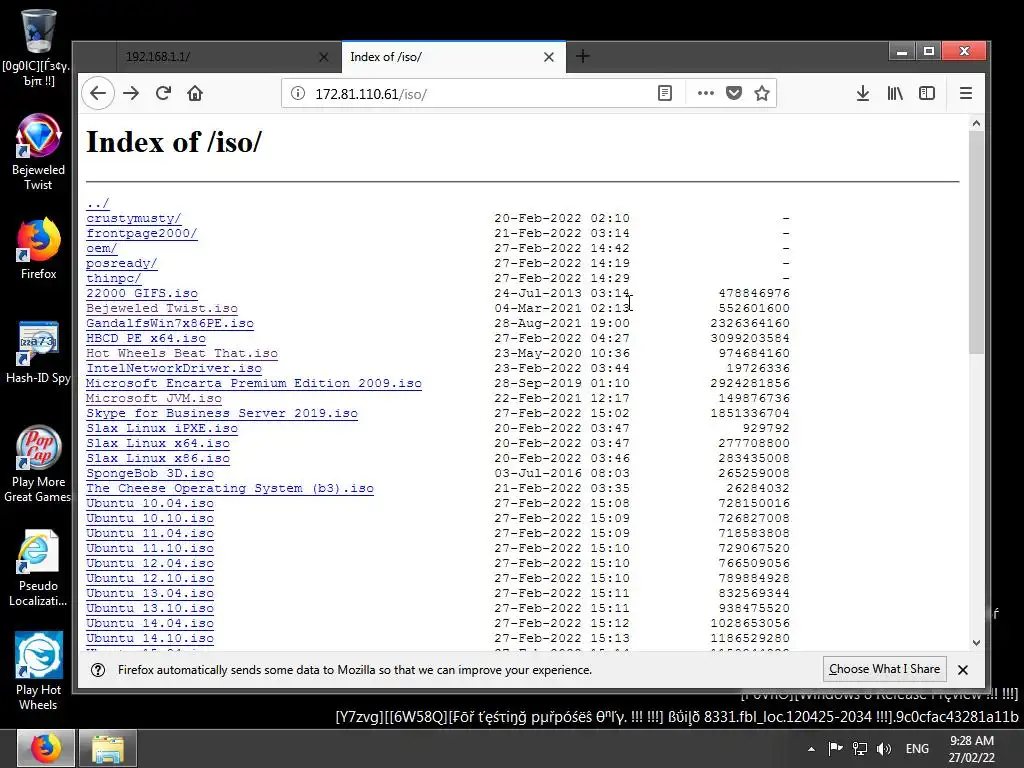Open the Firefox Home page icon
This screenshot has width=1024, height=768.
tap(195, 93)
